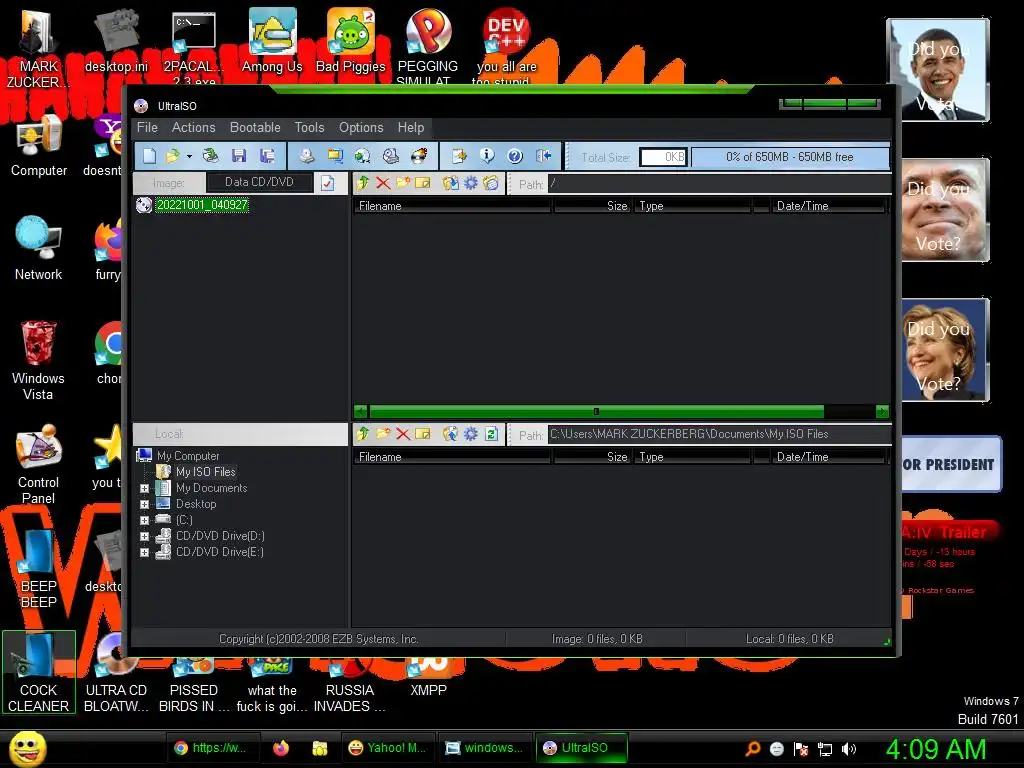The height and width of the screenshot is (768, 1024).
Task: Click the Save As icon in main toolbar
Action: (266, 156)
